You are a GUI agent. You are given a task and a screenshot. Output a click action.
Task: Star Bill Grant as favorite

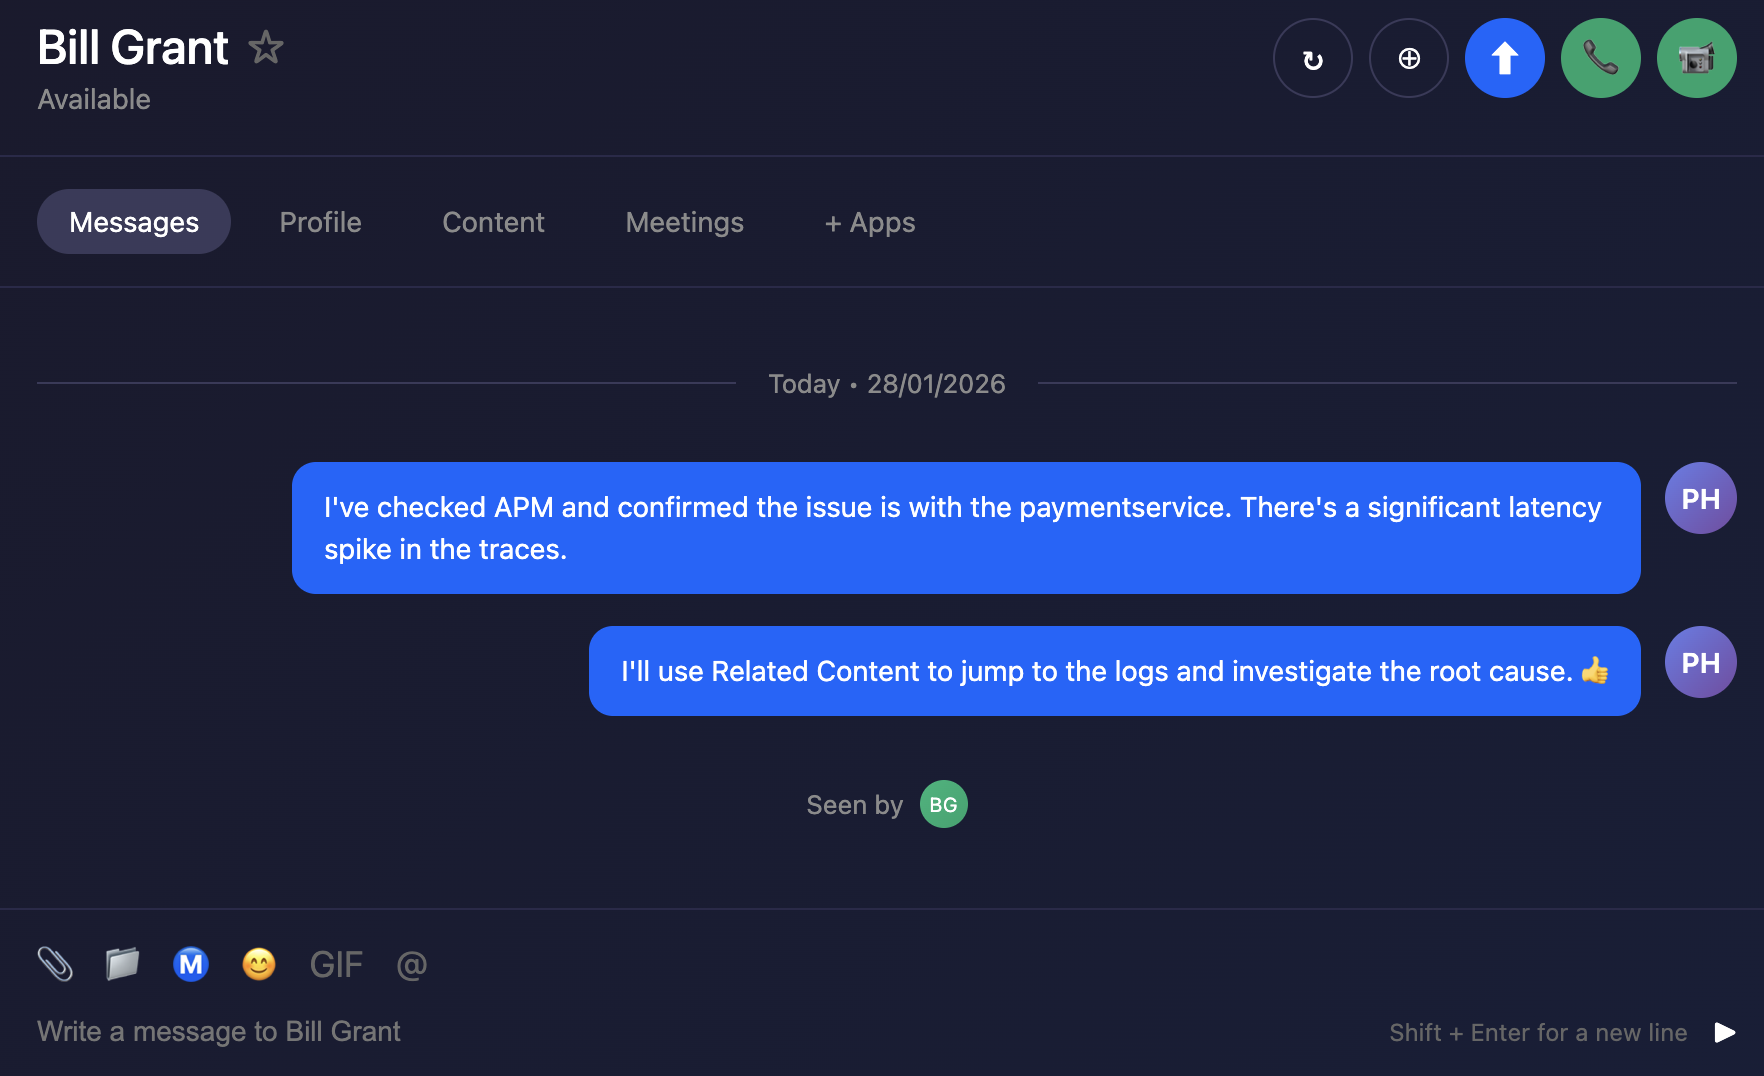coord(266,47)
